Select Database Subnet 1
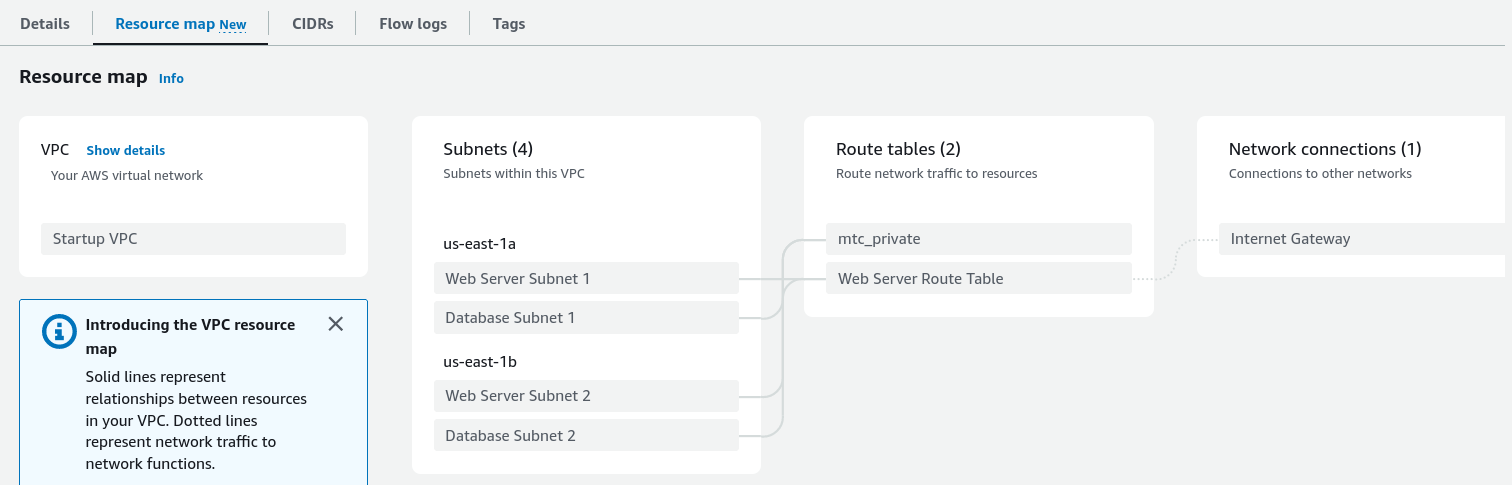 coord(586,317)
